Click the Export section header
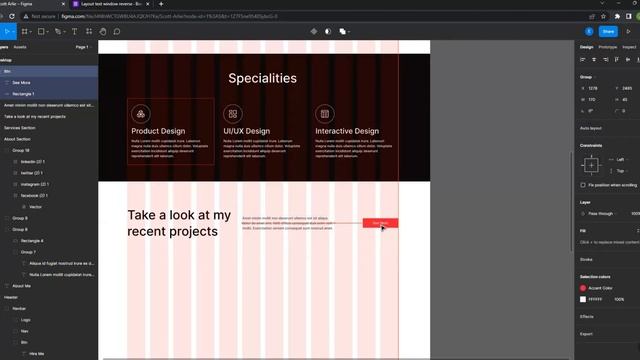Viewport: 640px width, 360px height. click(x=586, y=333)
